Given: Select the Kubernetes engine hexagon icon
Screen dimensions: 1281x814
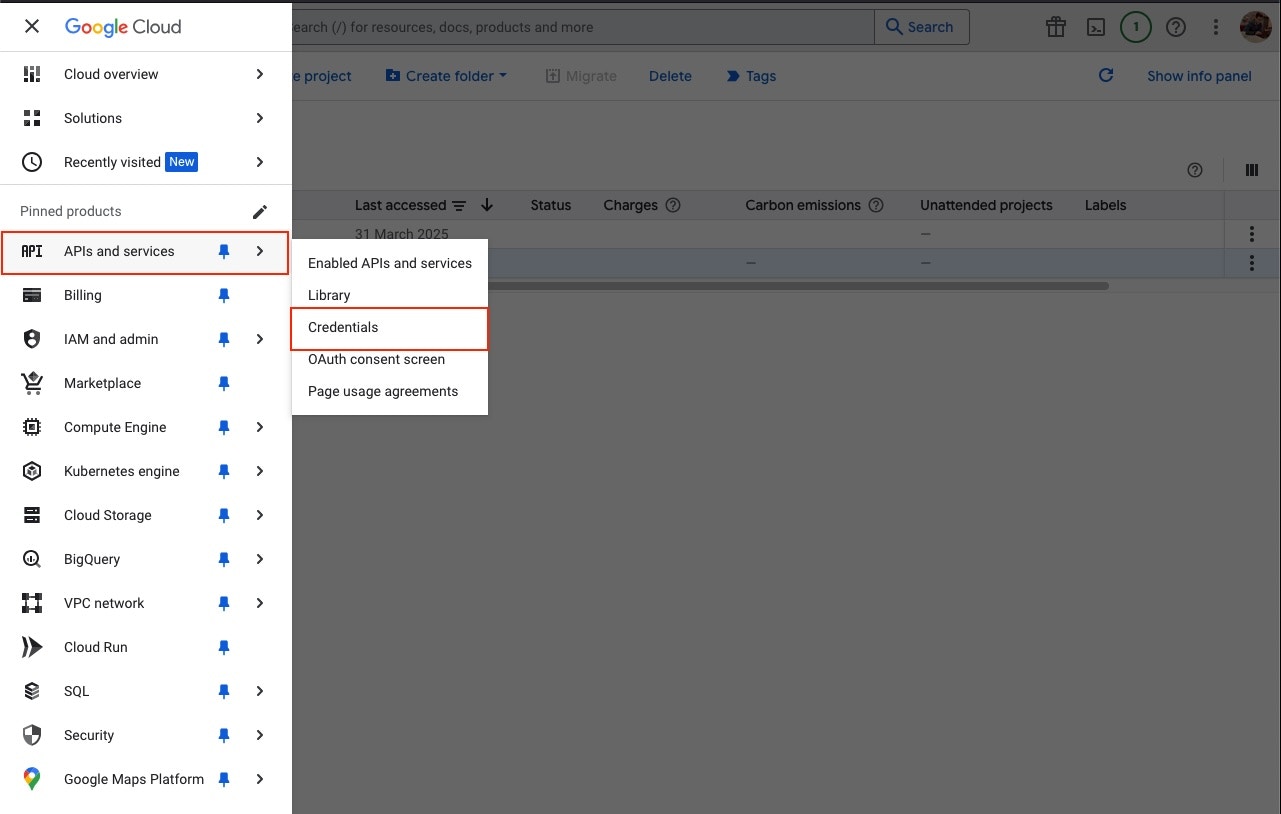Looking at the screenshot, I should coord(32,471).
